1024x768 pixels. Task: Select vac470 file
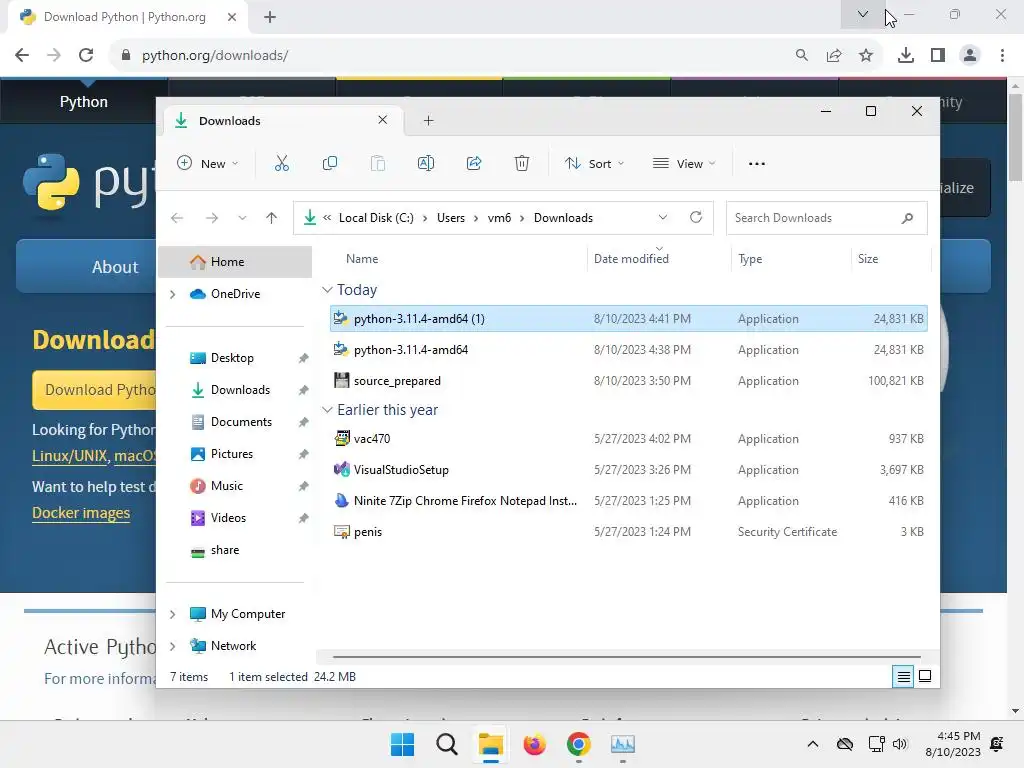click(x=628, y=439)
